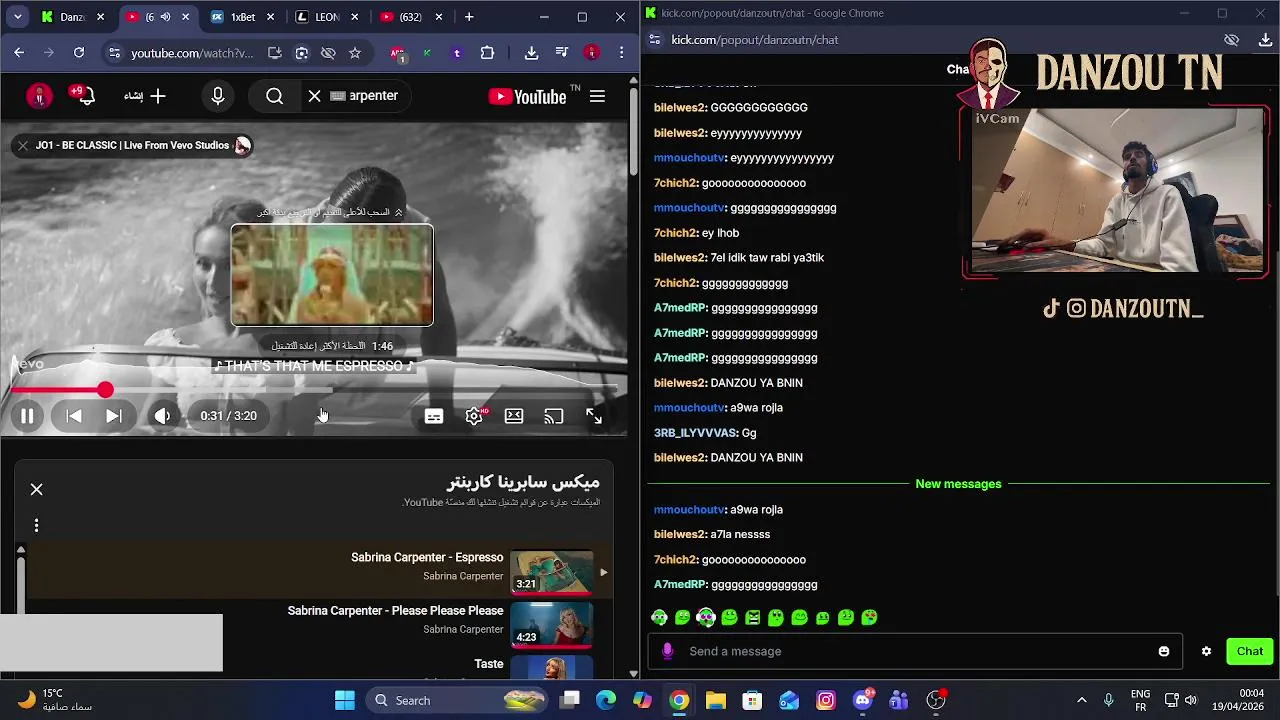Skip to the next video
1280x720 pixels.
[114, 416]
